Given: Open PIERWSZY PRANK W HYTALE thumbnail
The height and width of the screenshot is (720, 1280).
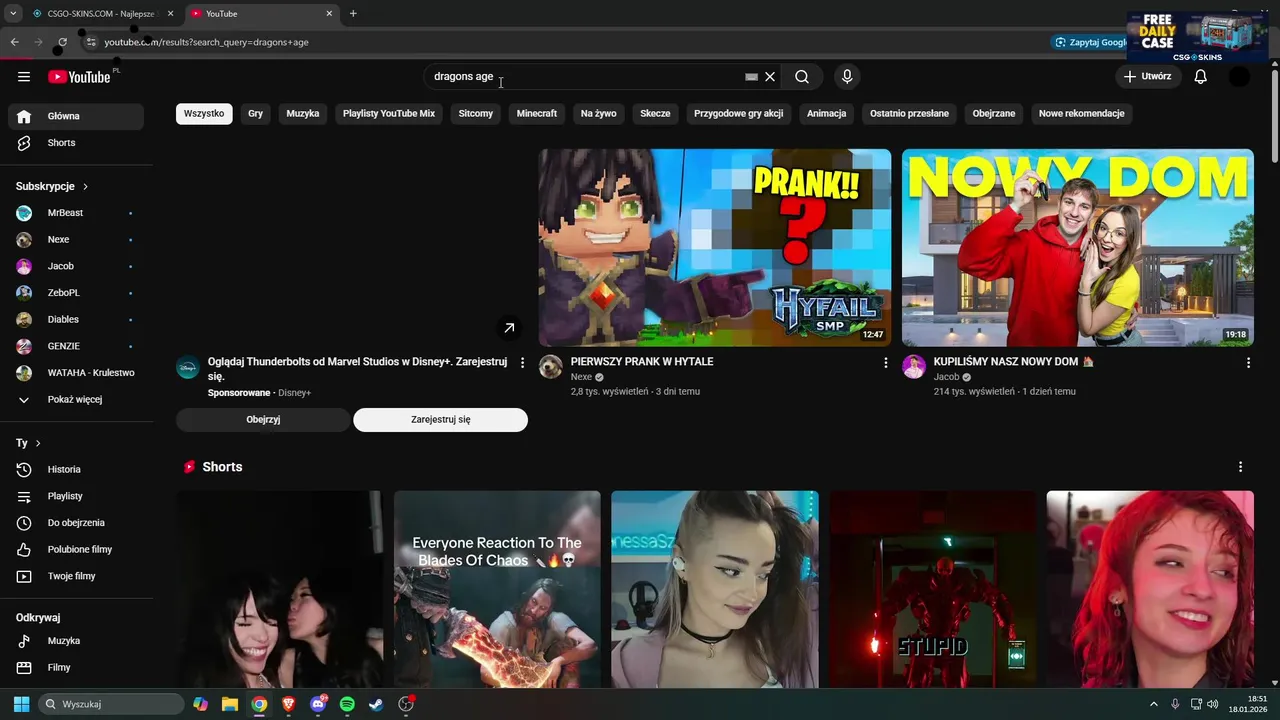Looking at the screenshot, I should coord(715,248).
